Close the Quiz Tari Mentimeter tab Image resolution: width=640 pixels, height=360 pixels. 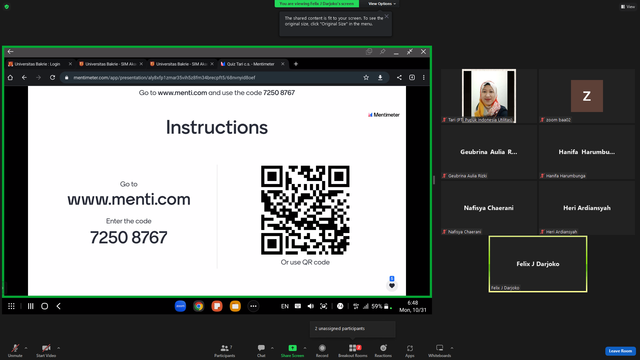tap(282, 64)
